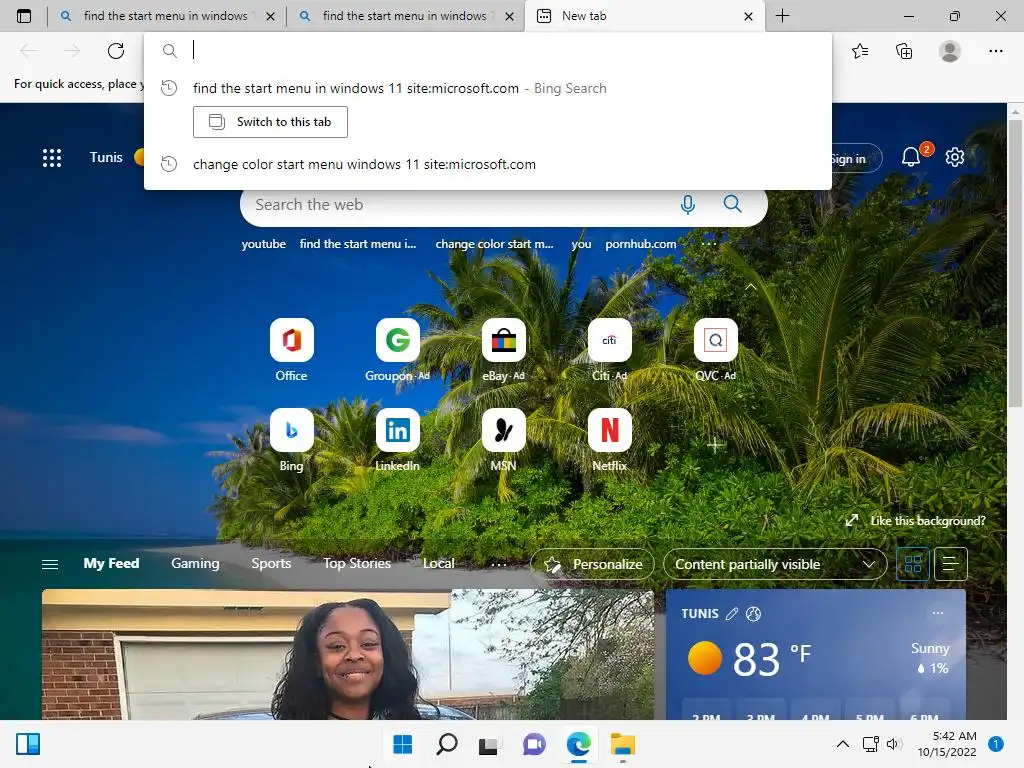Collapse quick links with the chevron
The image size is (1024, 768).
pos(750,287)
